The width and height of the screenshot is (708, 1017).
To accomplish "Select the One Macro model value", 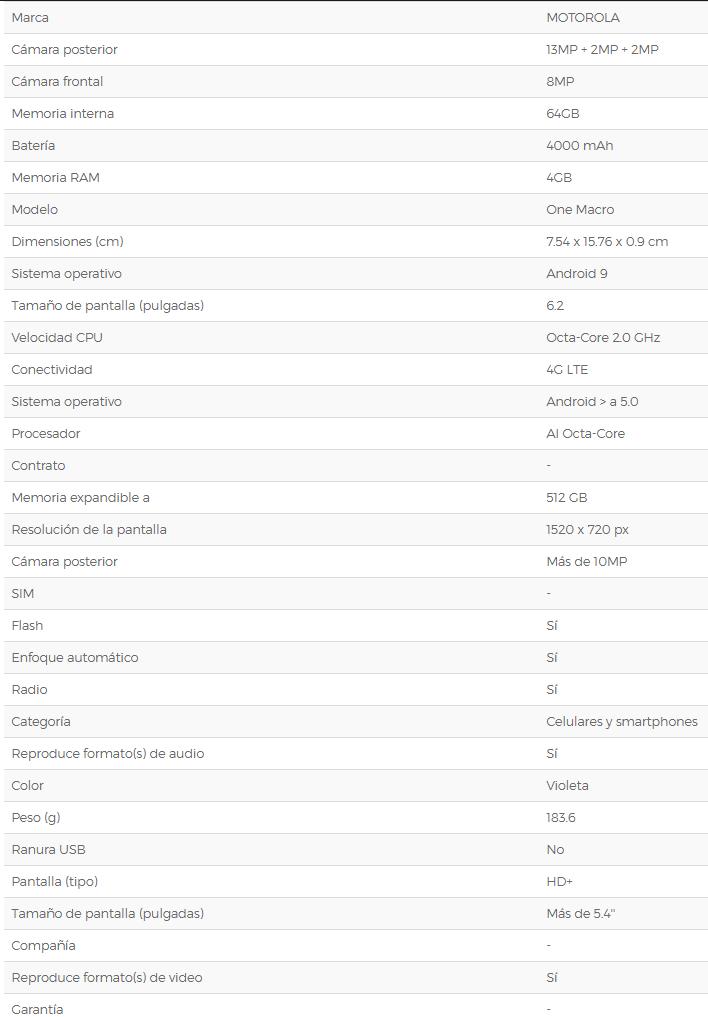I will (580, 209).
